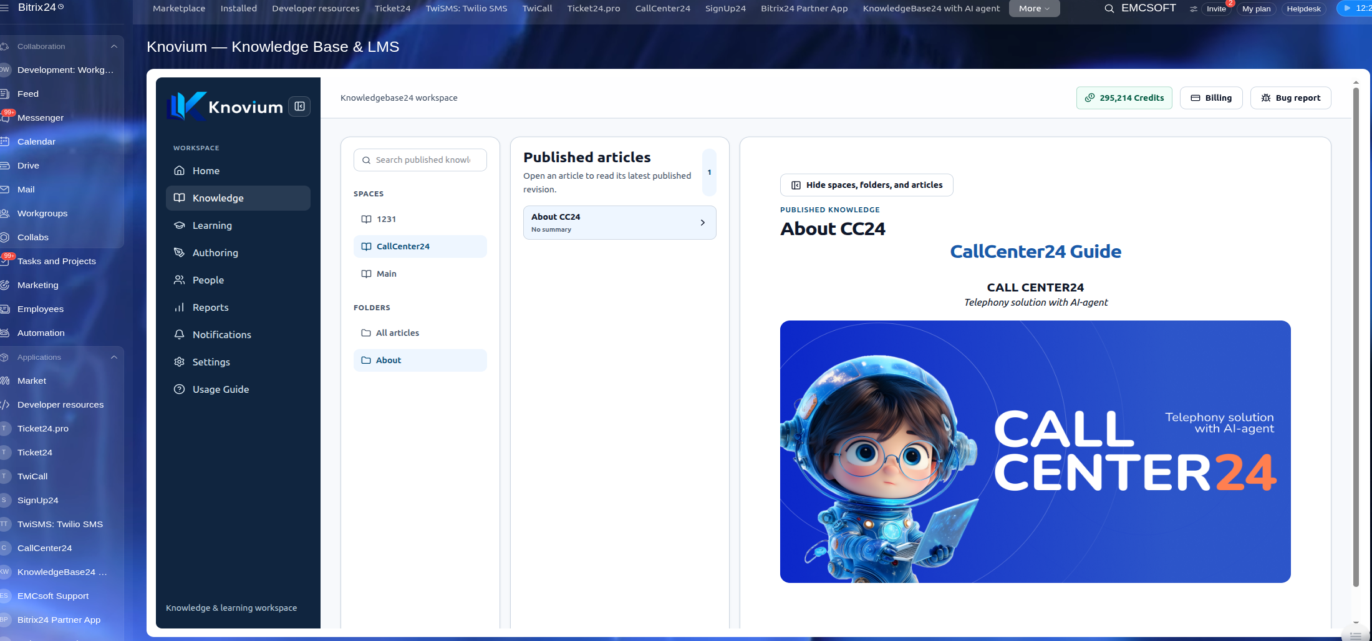The image size is (1372, 641).
Task: Collapse the Collaboration menu section
Action: coord(113,46)
